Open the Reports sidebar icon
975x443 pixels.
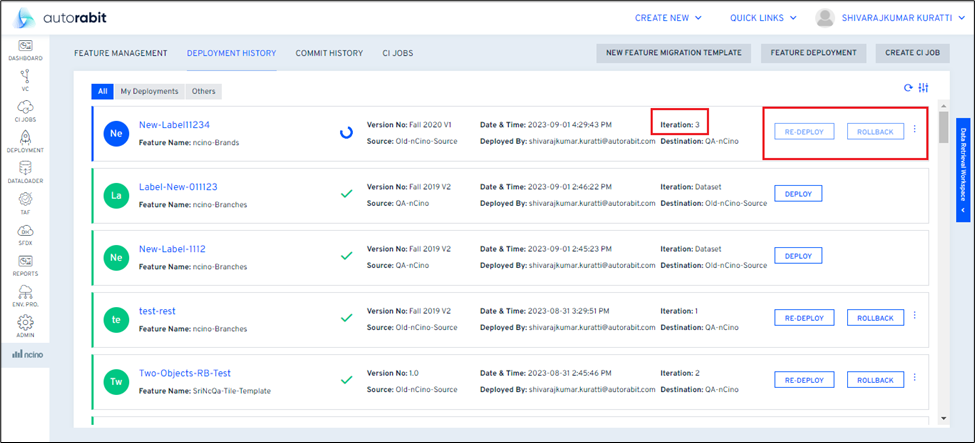click(x=25, y=264)
